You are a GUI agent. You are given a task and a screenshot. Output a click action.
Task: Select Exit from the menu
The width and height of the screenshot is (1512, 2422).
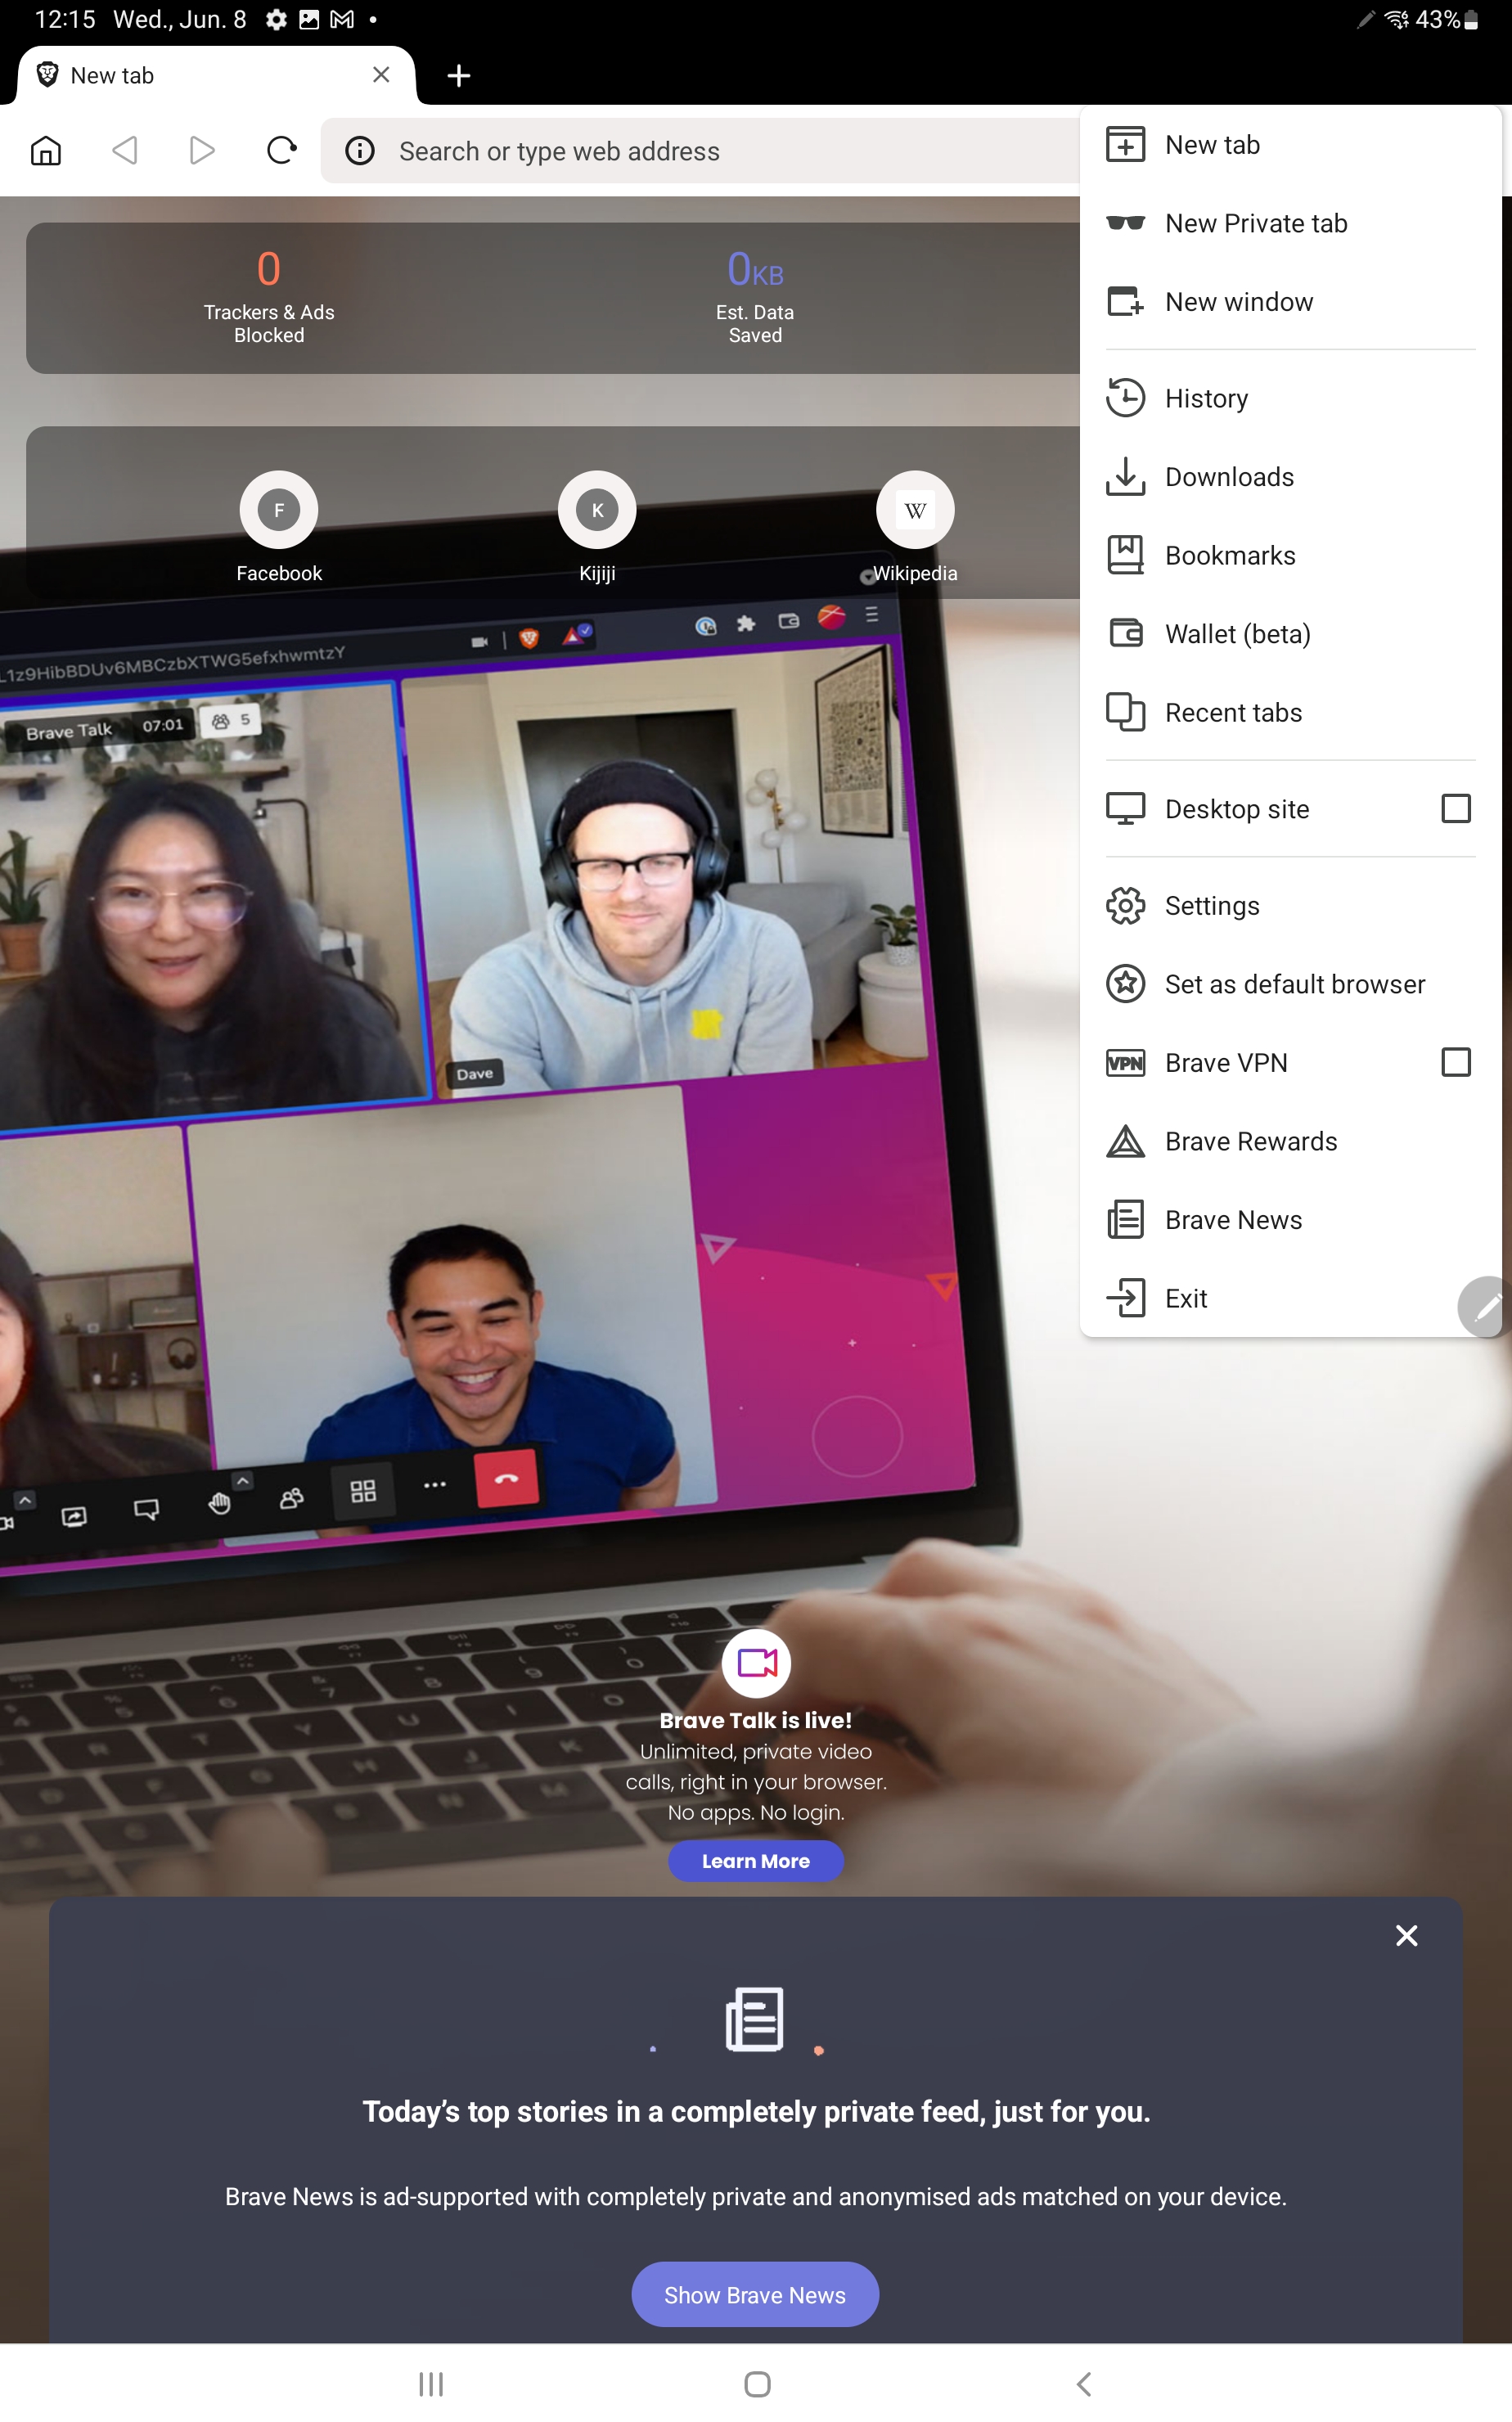coord(1290,1299)
